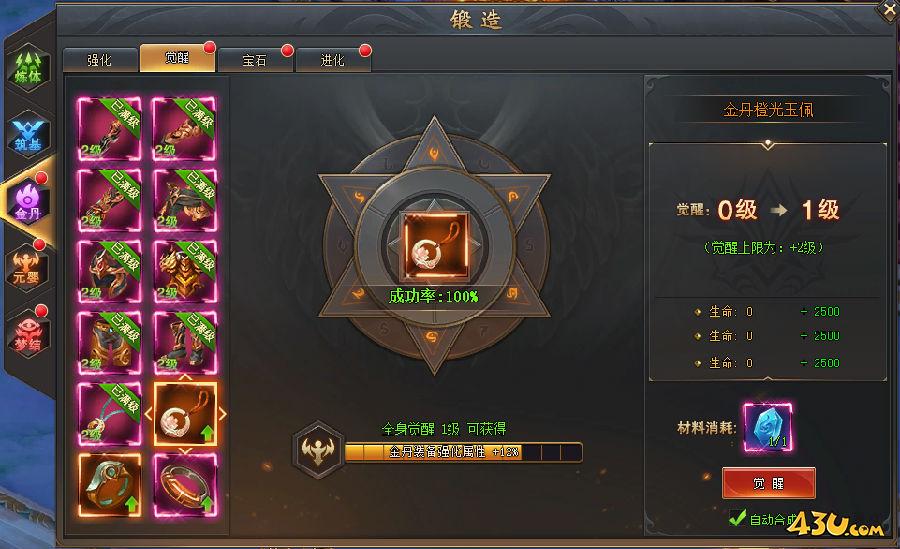Close the 锻造 window
This screenshot has width=900, height=549.
tap(887, 10)
